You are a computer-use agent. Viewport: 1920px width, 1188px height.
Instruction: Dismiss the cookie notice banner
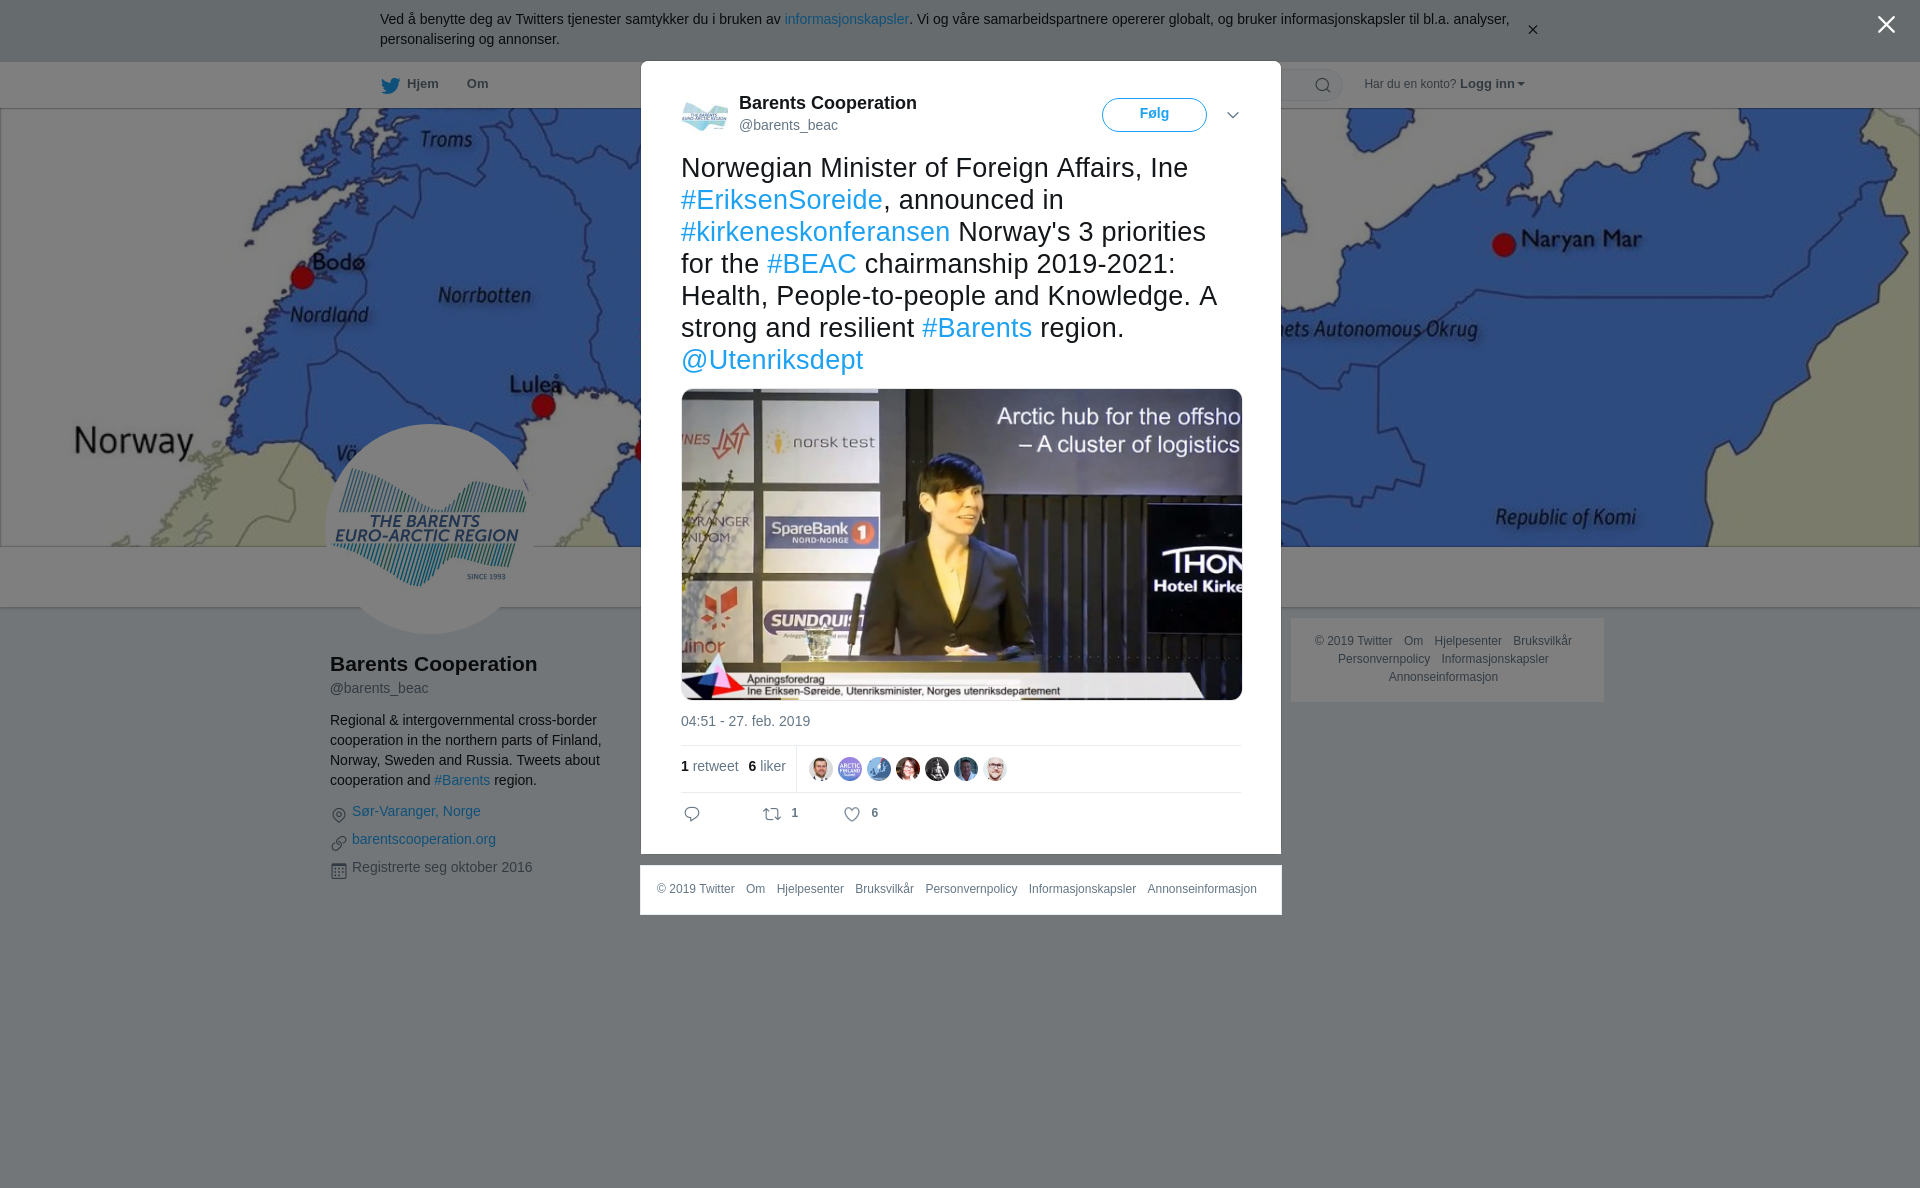tap(1532, 30)
